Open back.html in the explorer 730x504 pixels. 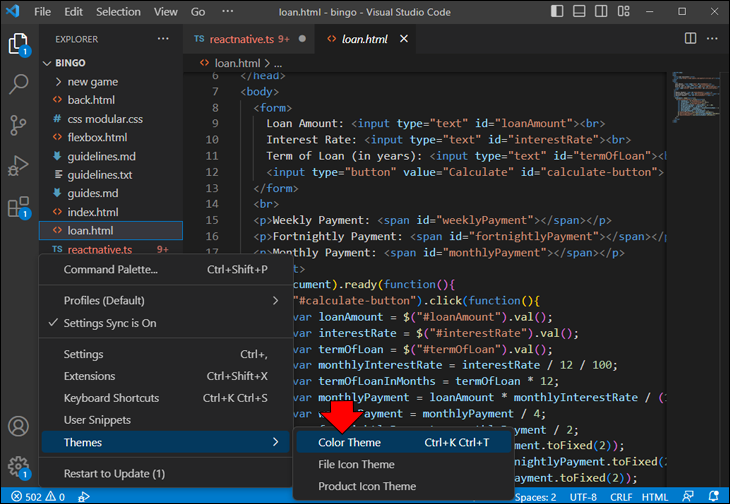coord(111,100)
